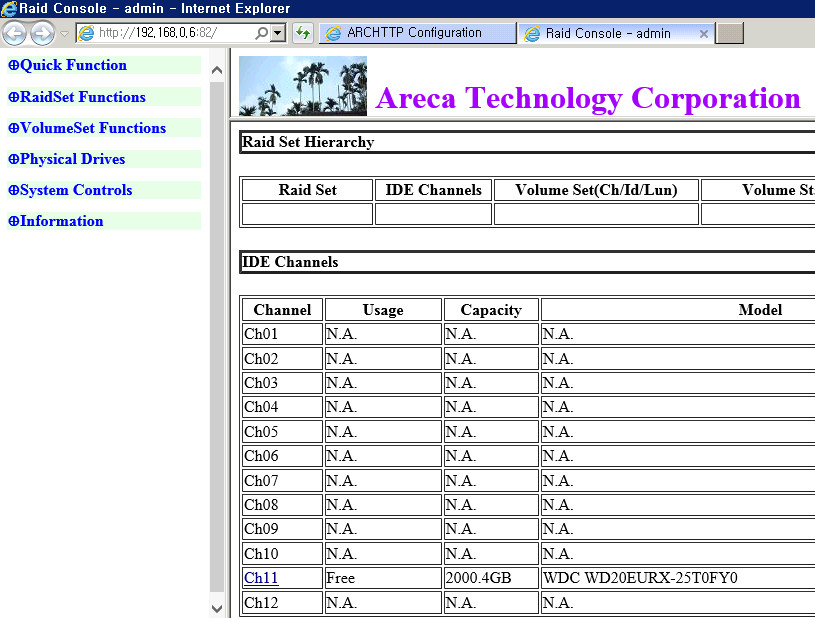Click the sidebar scroll up arrow
This screenshot has height=618, width=815.
pyautogui.click(x=217, y=70)
